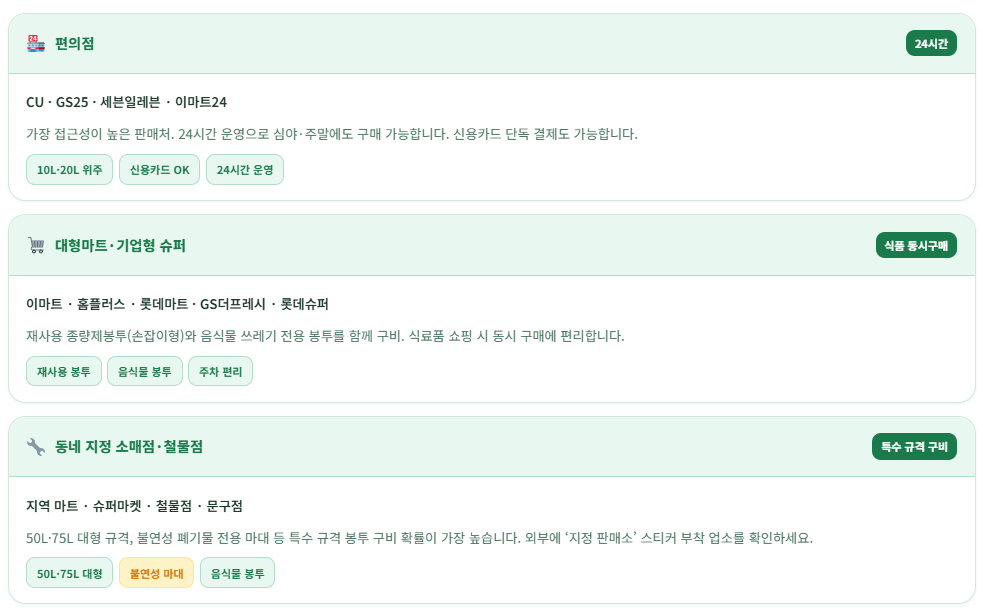This screenshot has height=614, width=983.
Task: Click the 24시간 badge
Action: (931, 43)
